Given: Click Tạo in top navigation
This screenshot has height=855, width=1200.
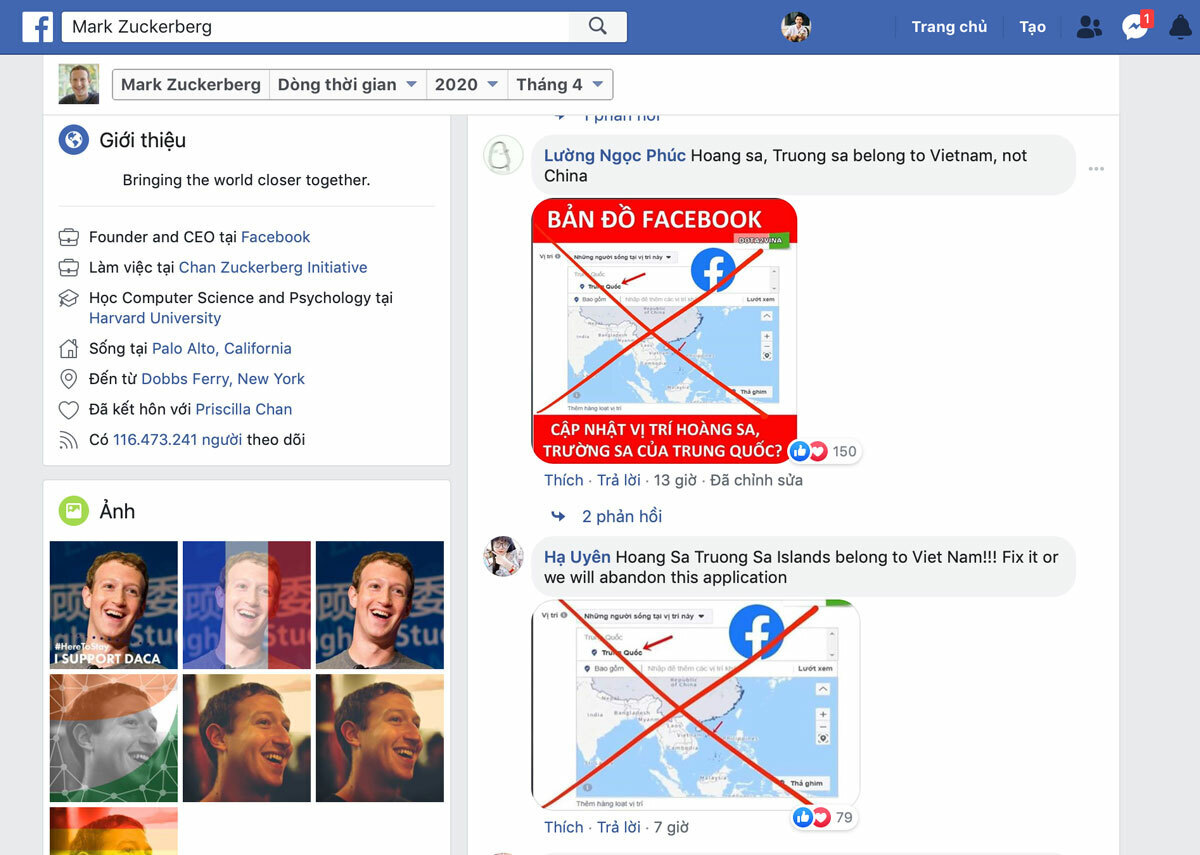Looking at the screenshot, I should click(x=1032, y=27).
